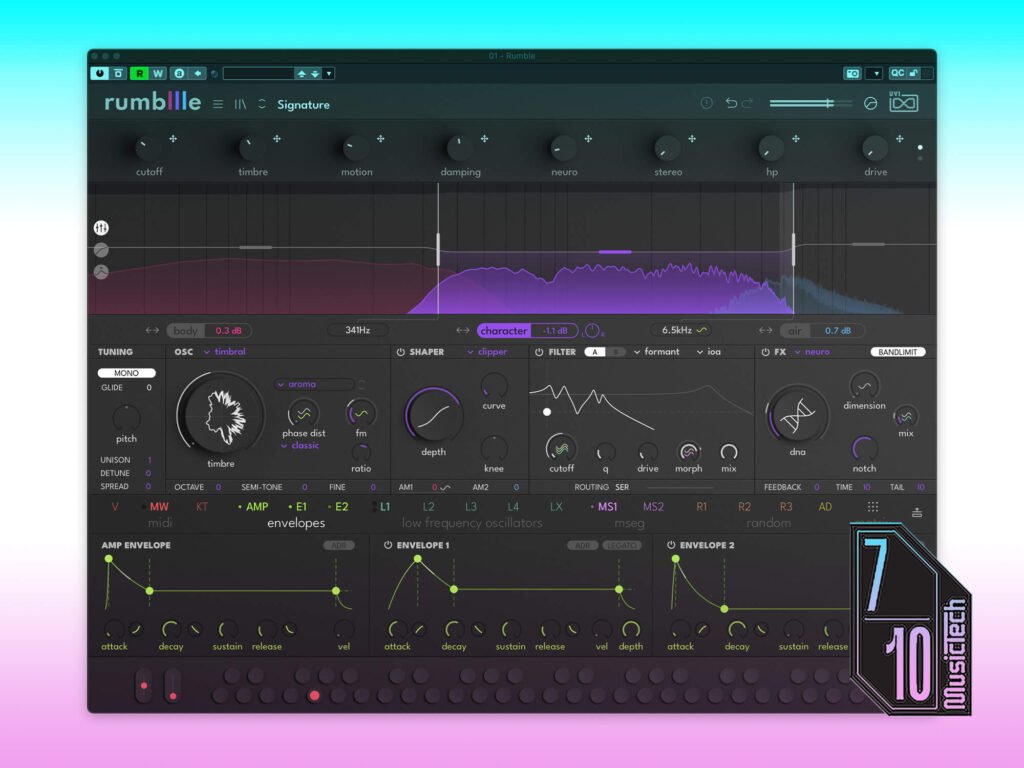Select the character band button
1024x768 pixels.
pyautogui.click(x=504, y=330)
